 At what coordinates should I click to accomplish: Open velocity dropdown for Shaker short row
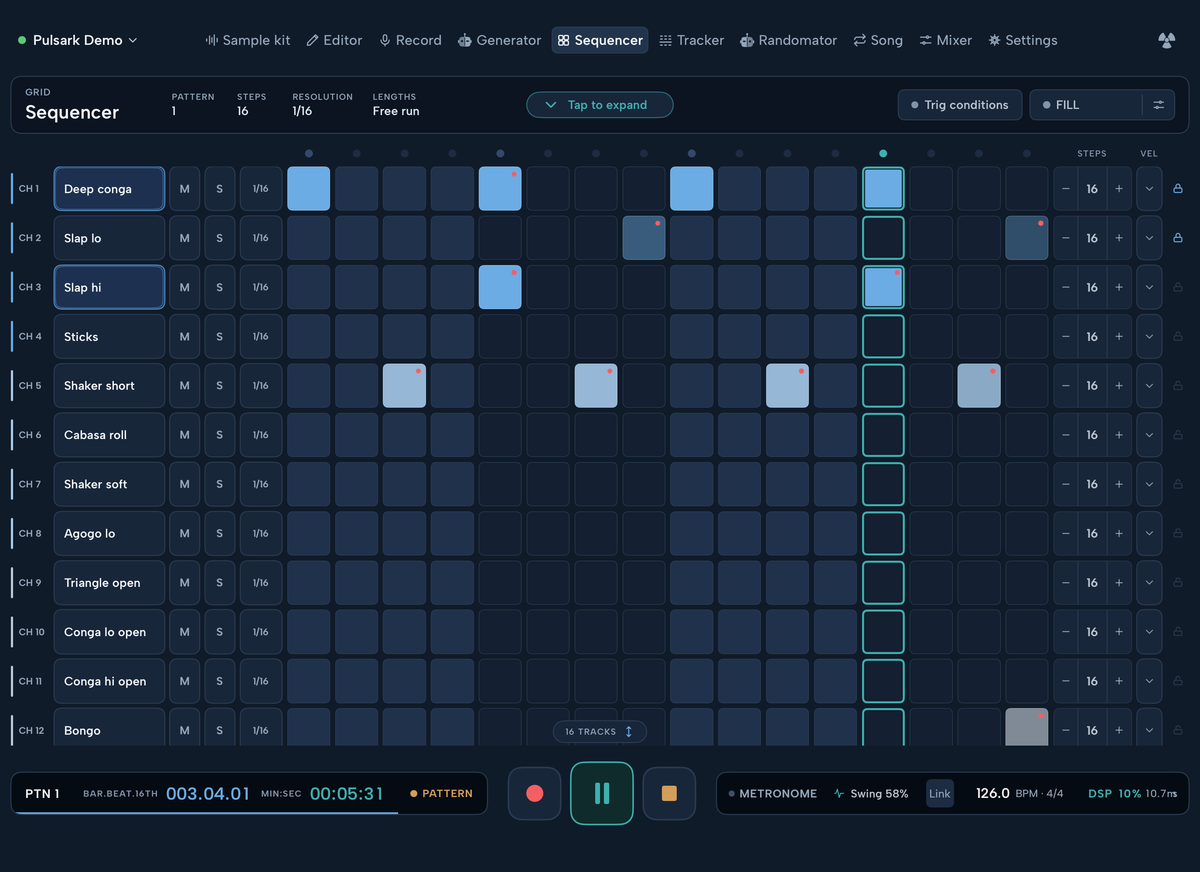pyautogui.click(x=1149, y=386)
